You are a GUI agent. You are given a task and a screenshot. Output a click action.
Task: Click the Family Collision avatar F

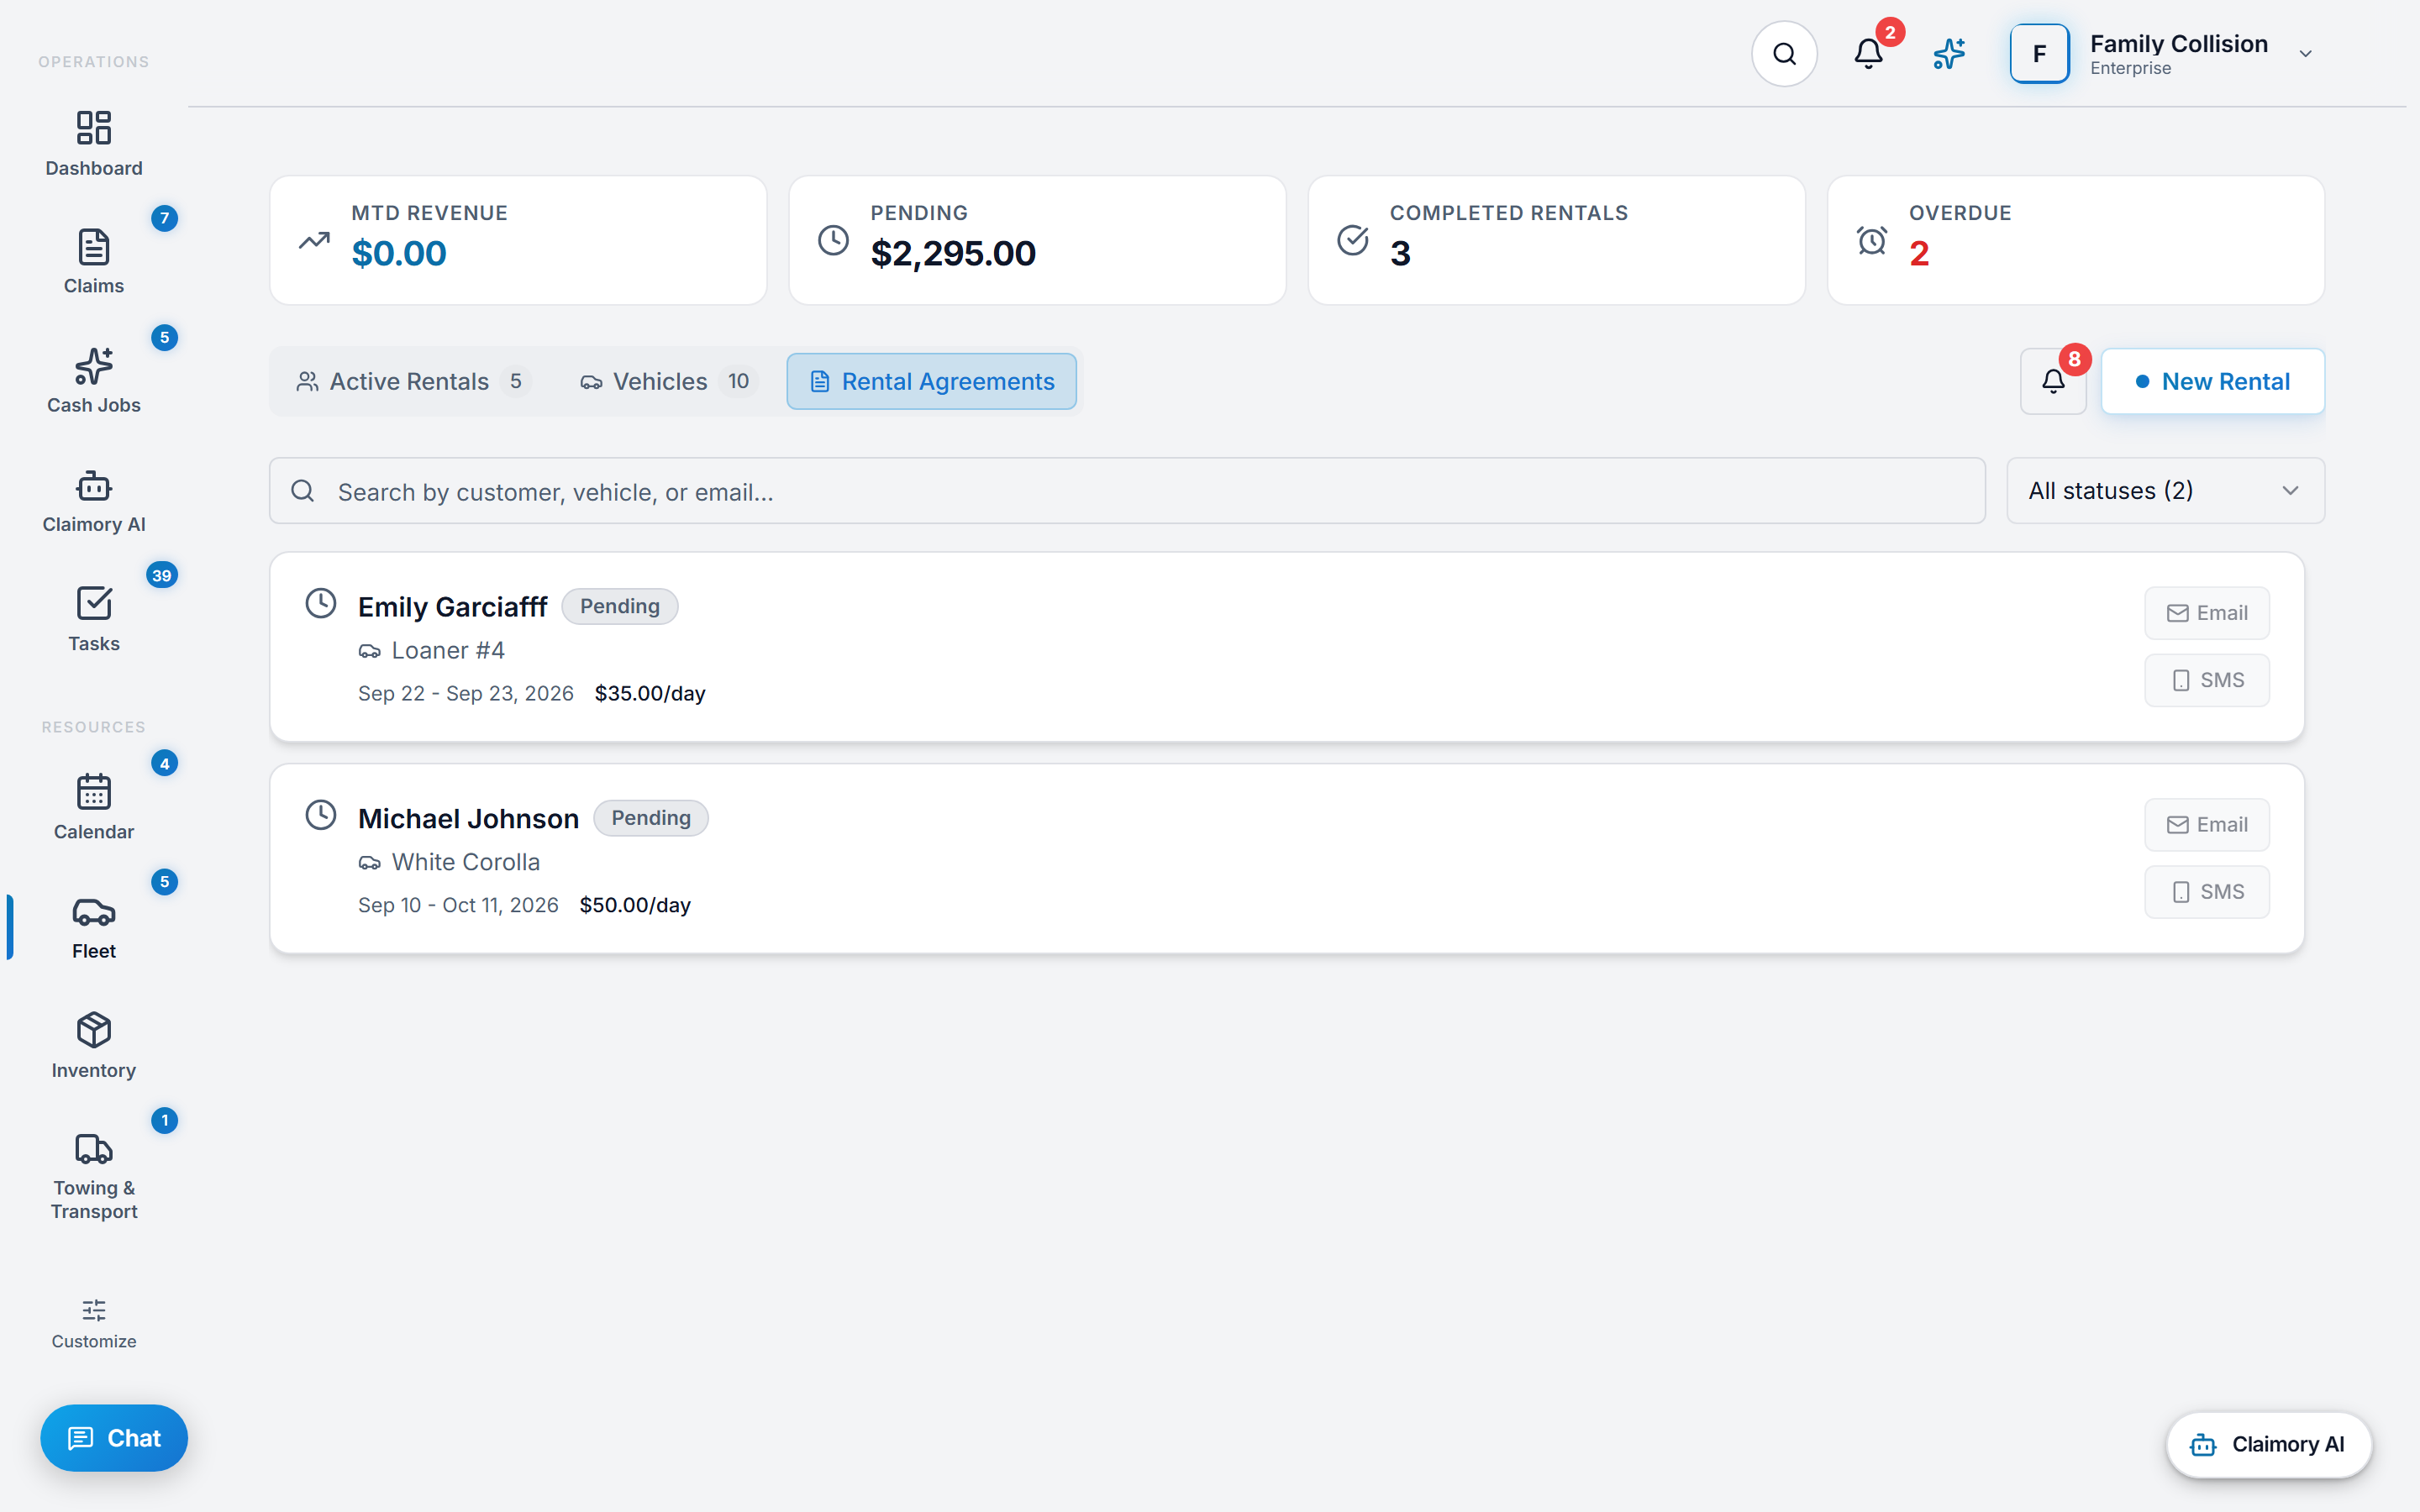pos(2039,54)
